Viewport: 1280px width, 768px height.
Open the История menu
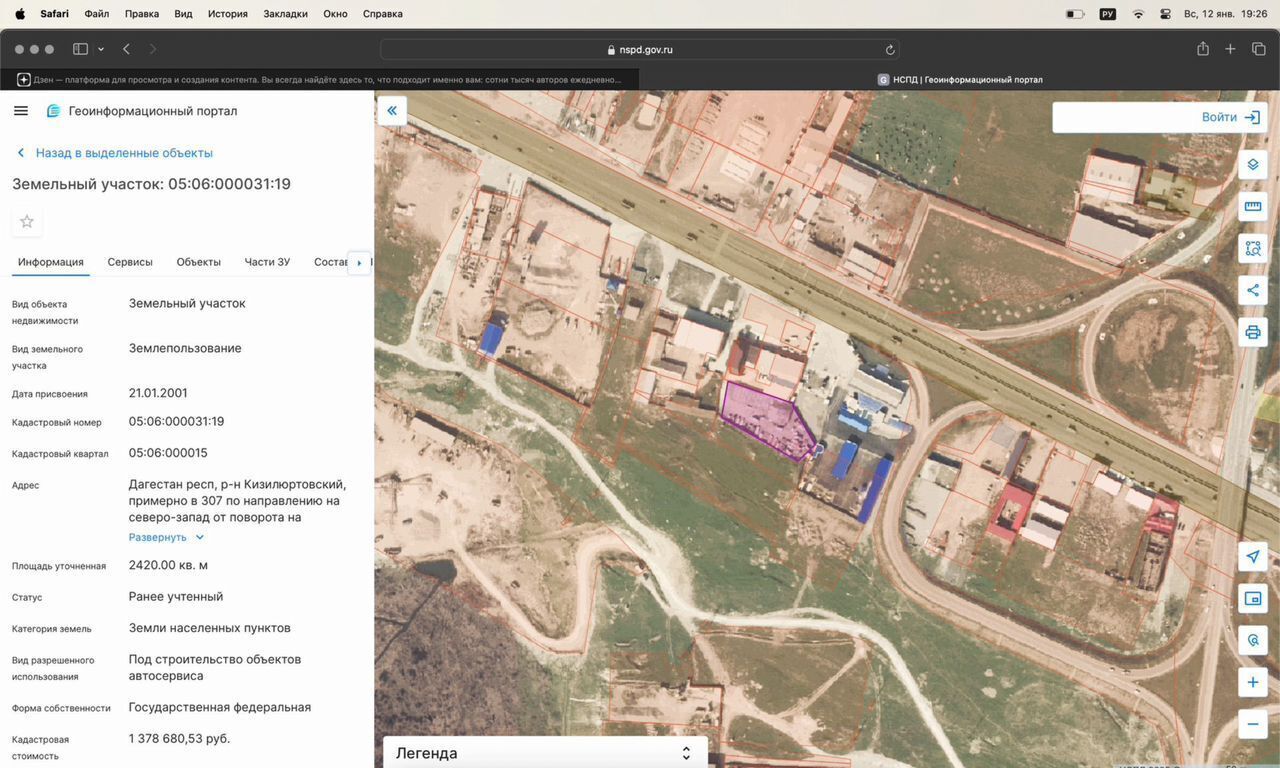[x=228, y=14]
